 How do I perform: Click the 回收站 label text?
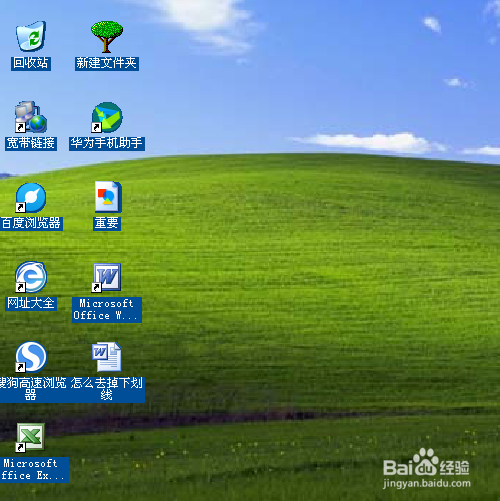pos(31,63)
